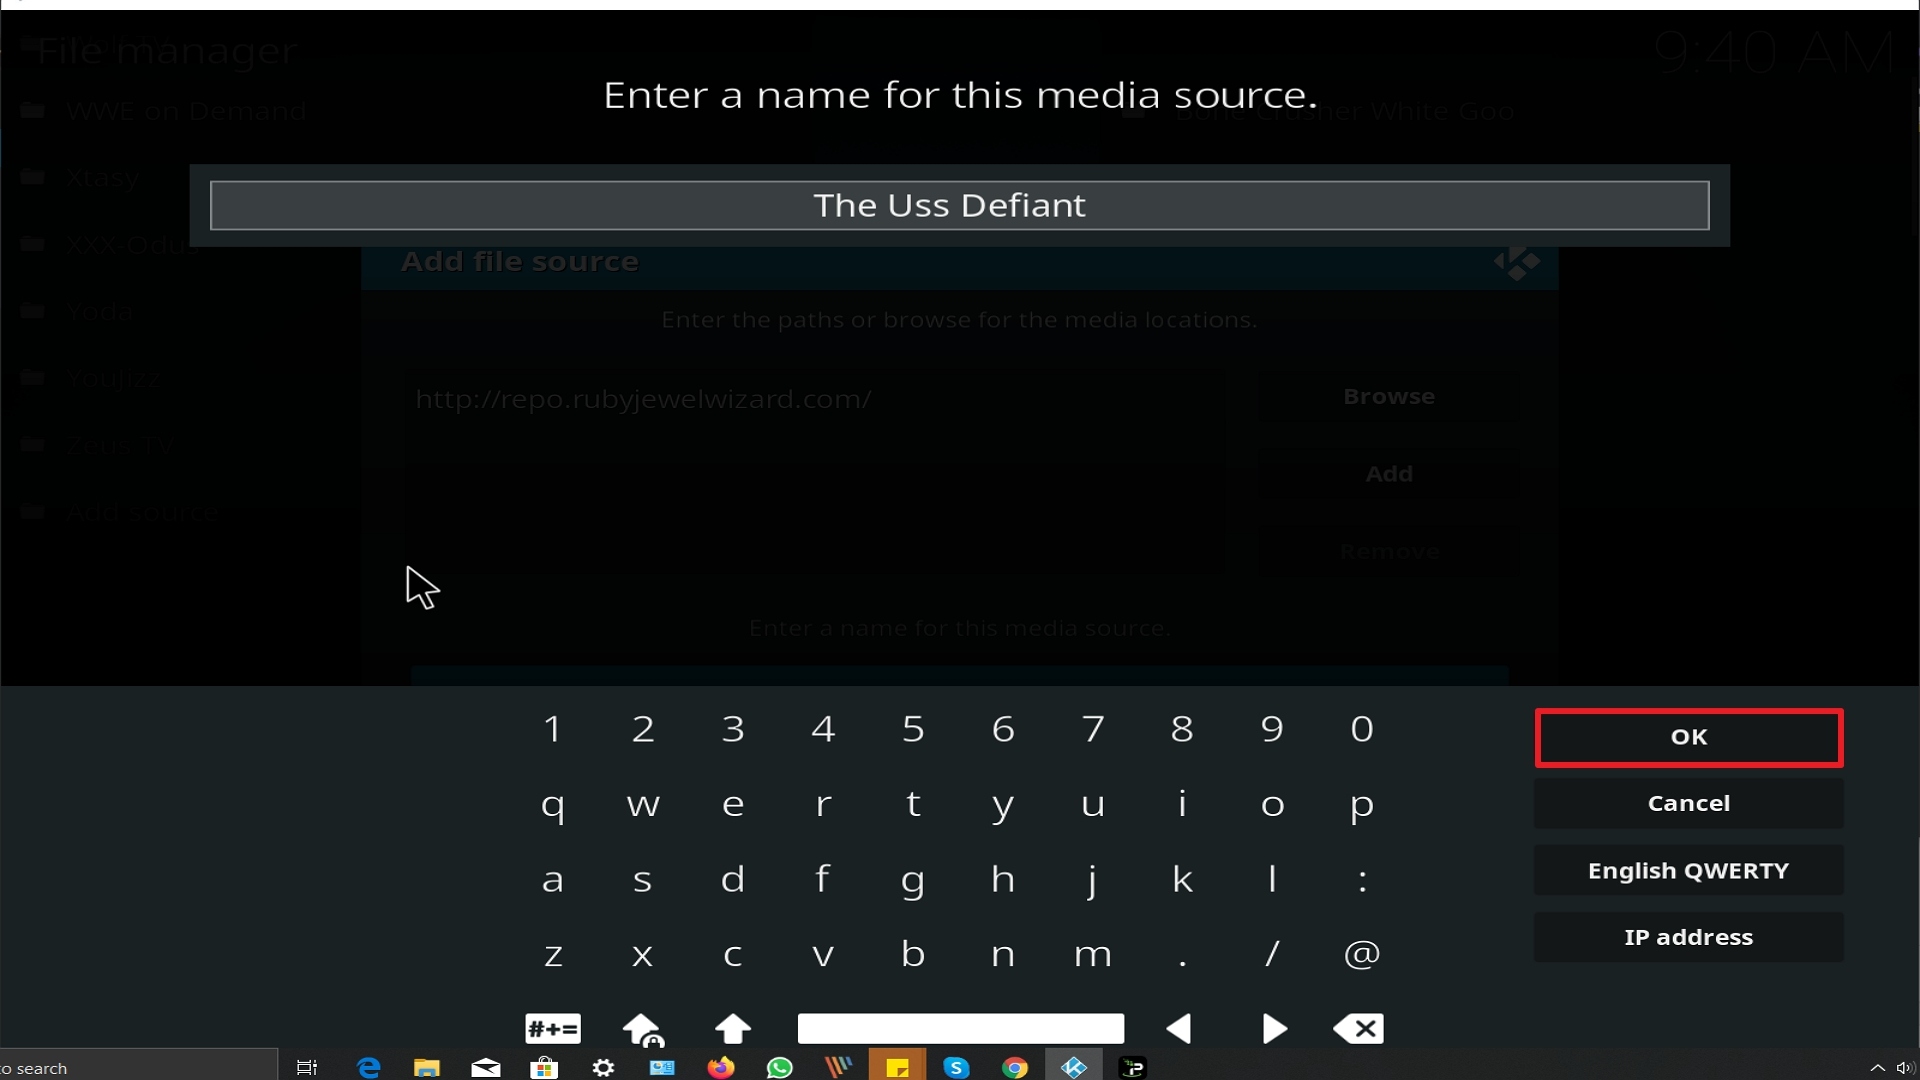Tap the number 1 key
1920x1080 pixels.
tap(553, 729)
